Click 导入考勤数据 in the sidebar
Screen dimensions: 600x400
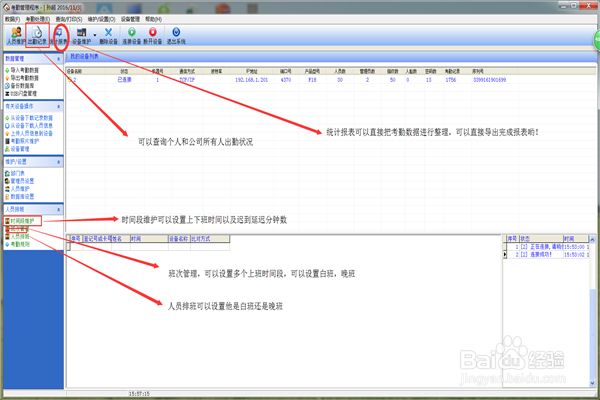pos(22,70)
